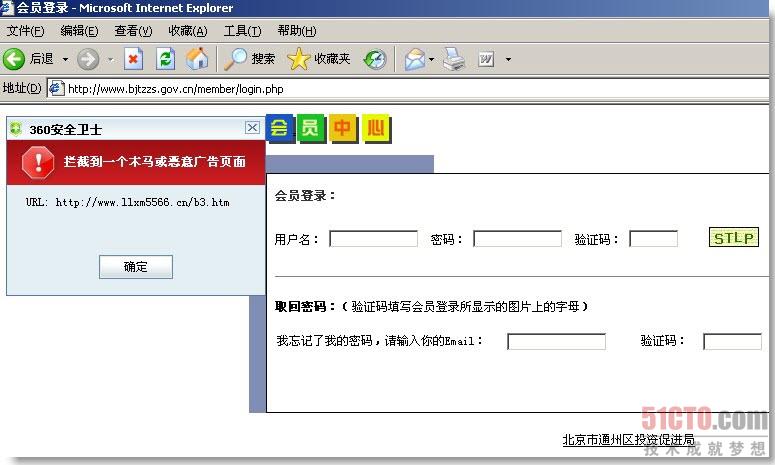Viewport: 775px width, 465px height.
Task: Stop page loading with the red X icon
Action: (133, 59)
